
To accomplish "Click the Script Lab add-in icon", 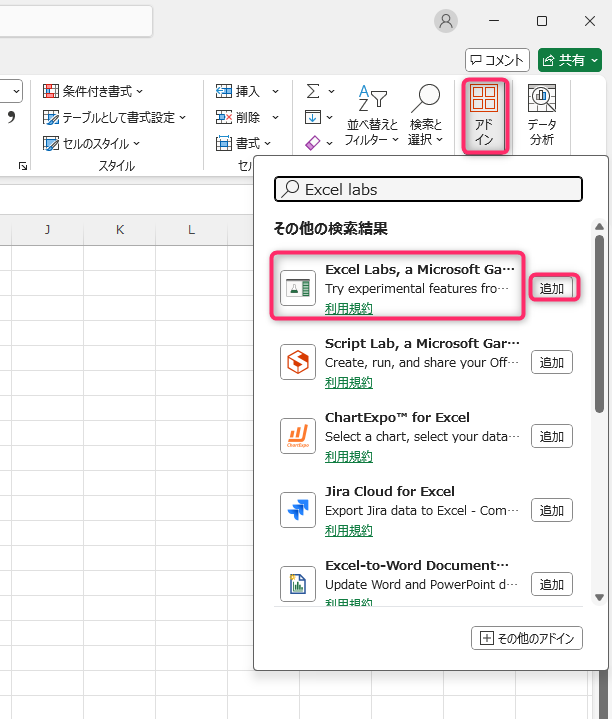I will pos(297,362).
